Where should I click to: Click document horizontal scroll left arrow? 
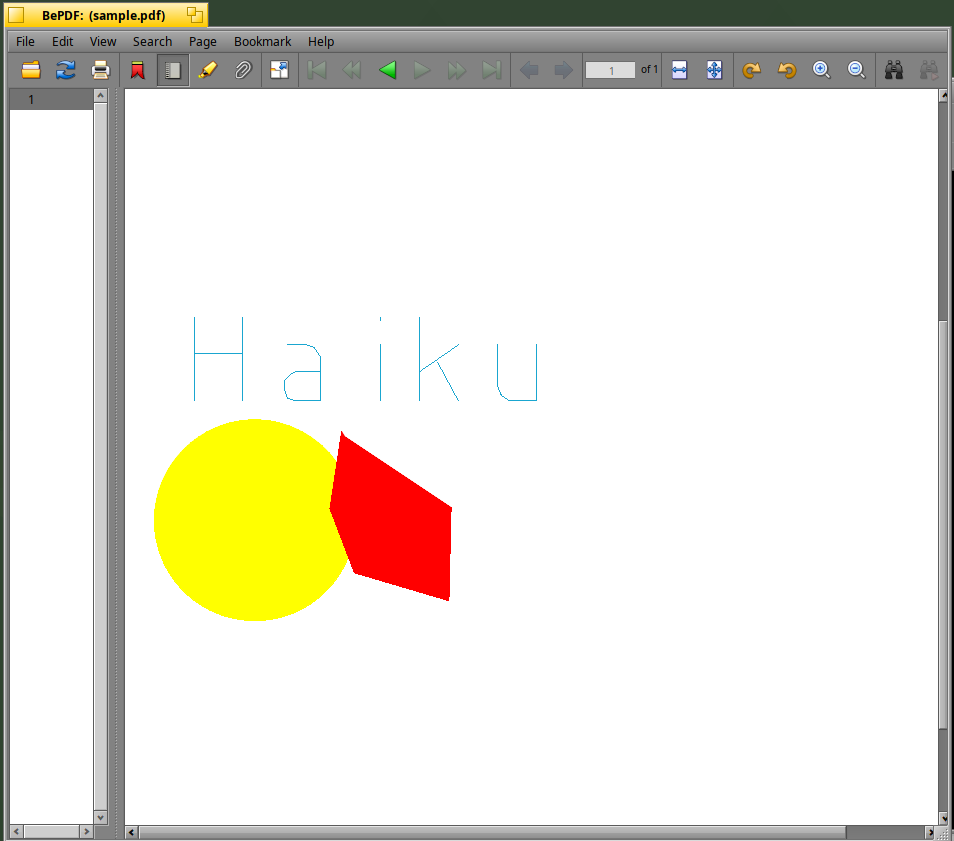click(x=131, y=832)
